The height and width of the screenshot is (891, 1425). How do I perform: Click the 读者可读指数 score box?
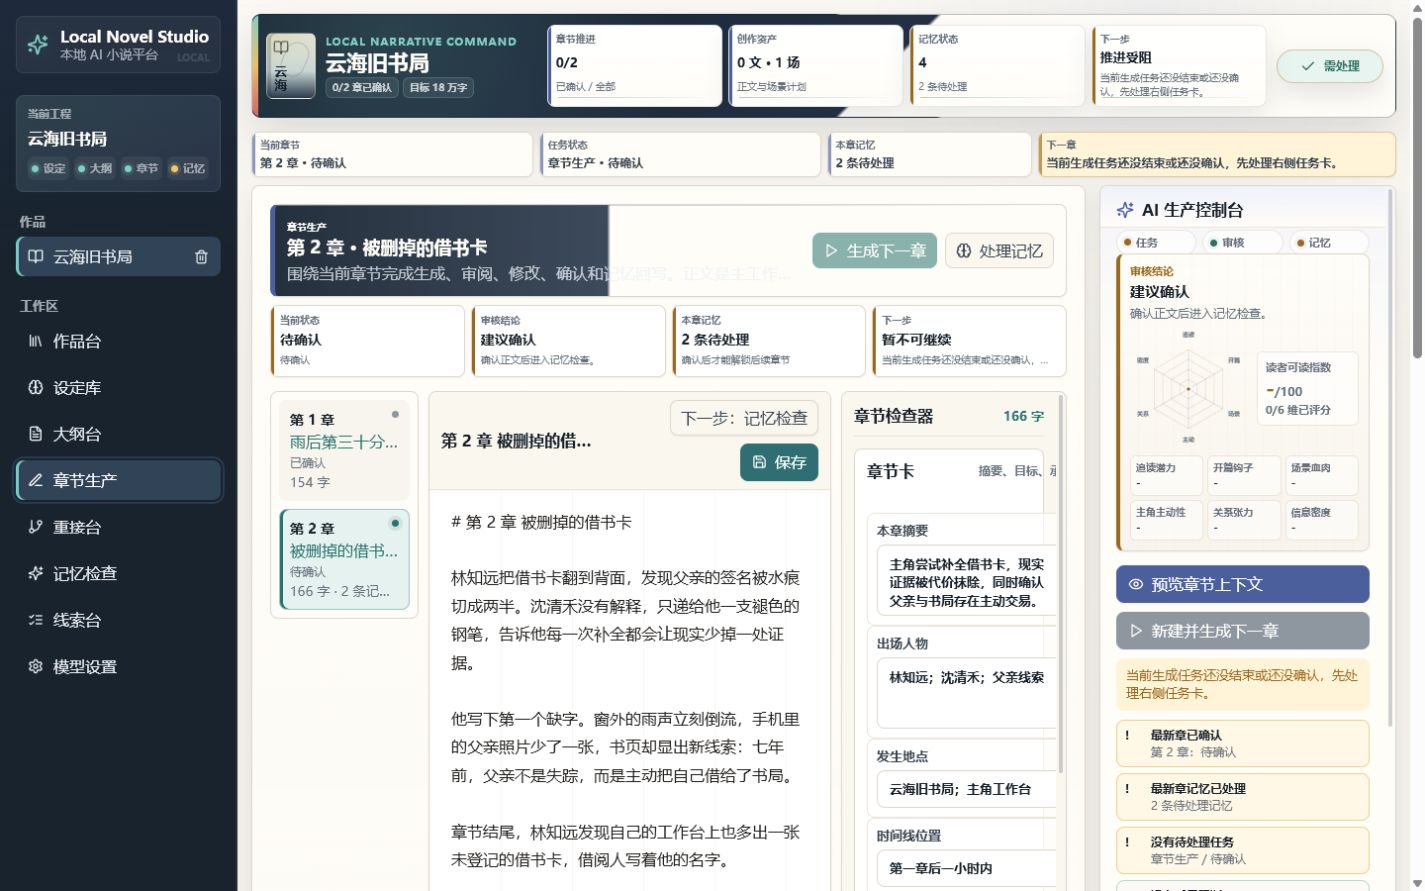1308,388
